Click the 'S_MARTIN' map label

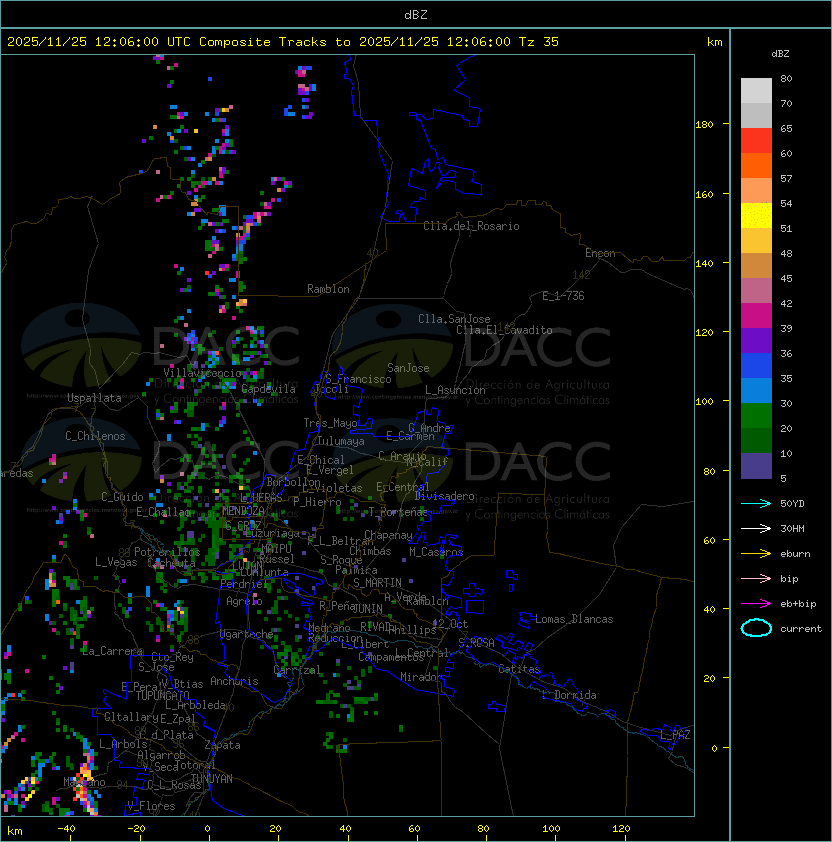click(377, 583)
